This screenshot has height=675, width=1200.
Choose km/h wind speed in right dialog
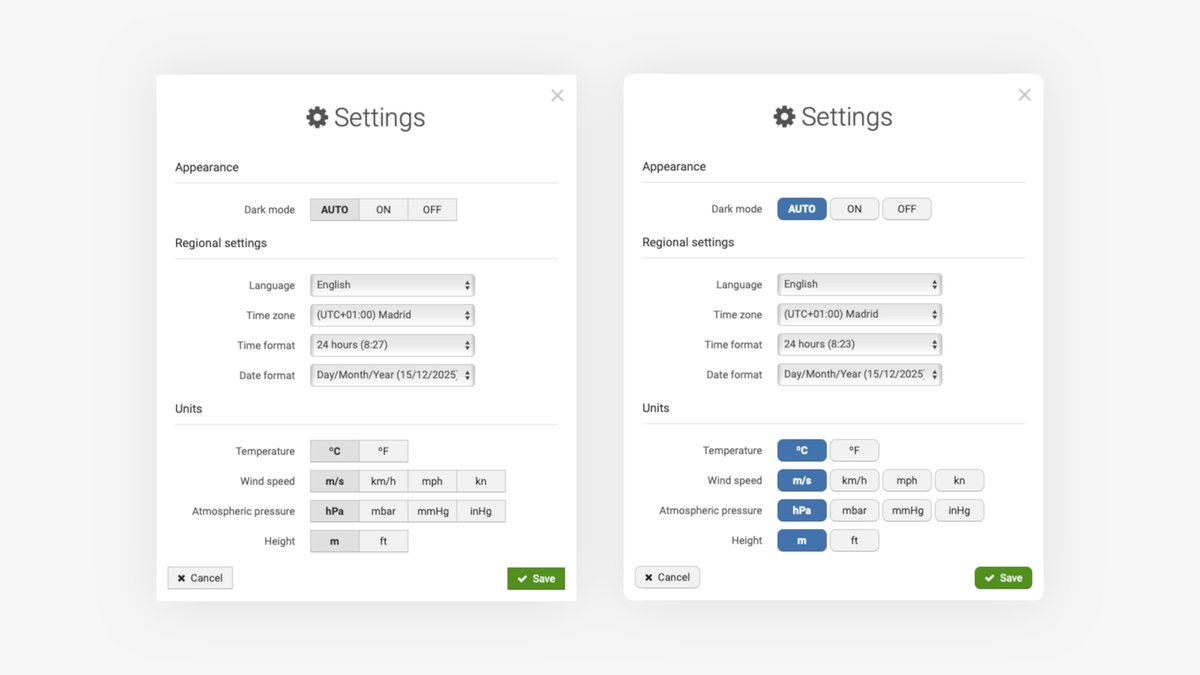coord(854,480)
